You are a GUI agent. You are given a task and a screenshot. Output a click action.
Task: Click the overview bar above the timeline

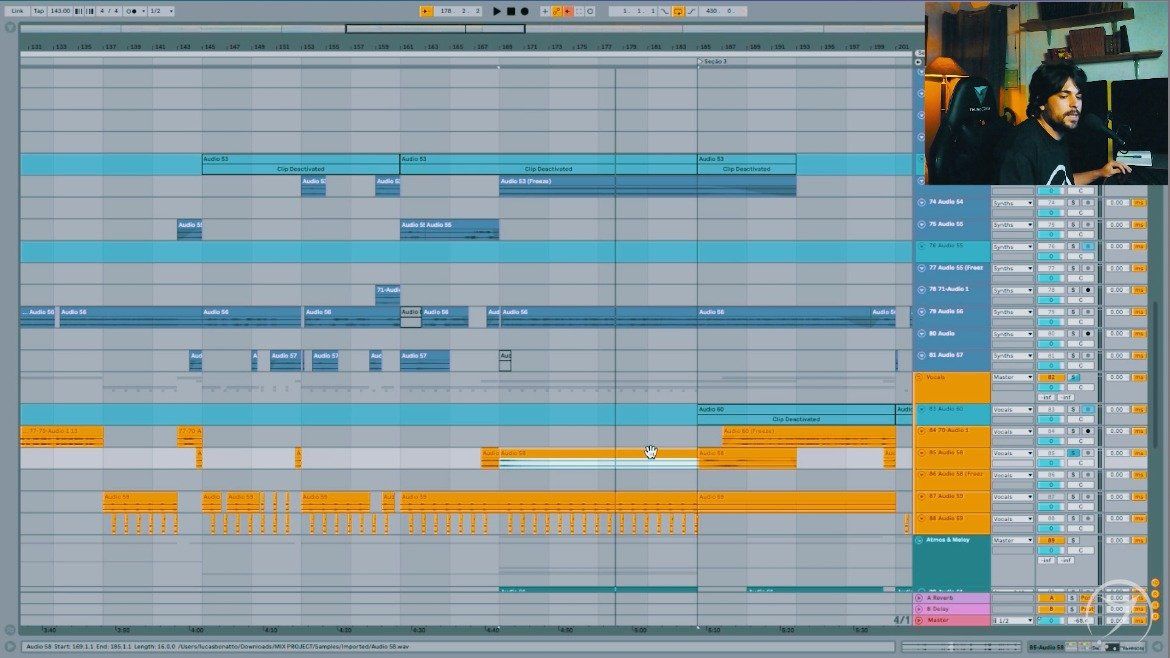466,29
